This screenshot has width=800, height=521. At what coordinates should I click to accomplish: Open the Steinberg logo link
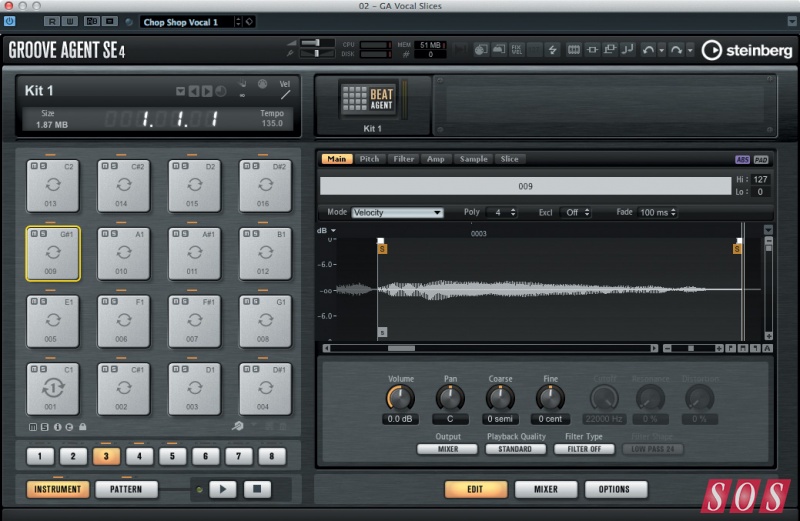click(747, 50)
